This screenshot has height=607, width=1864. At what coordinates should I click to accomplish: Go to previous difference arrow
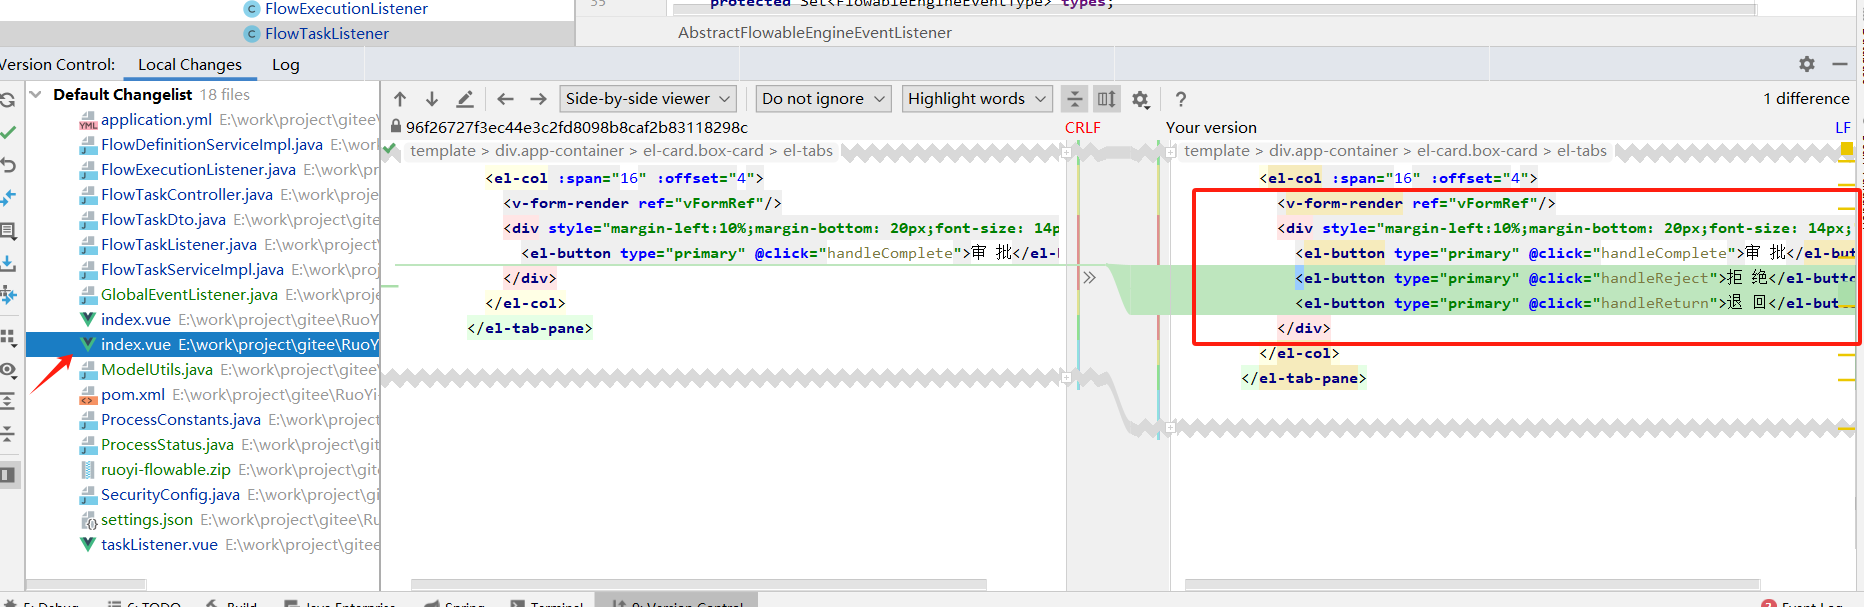(x=400, y=99)
